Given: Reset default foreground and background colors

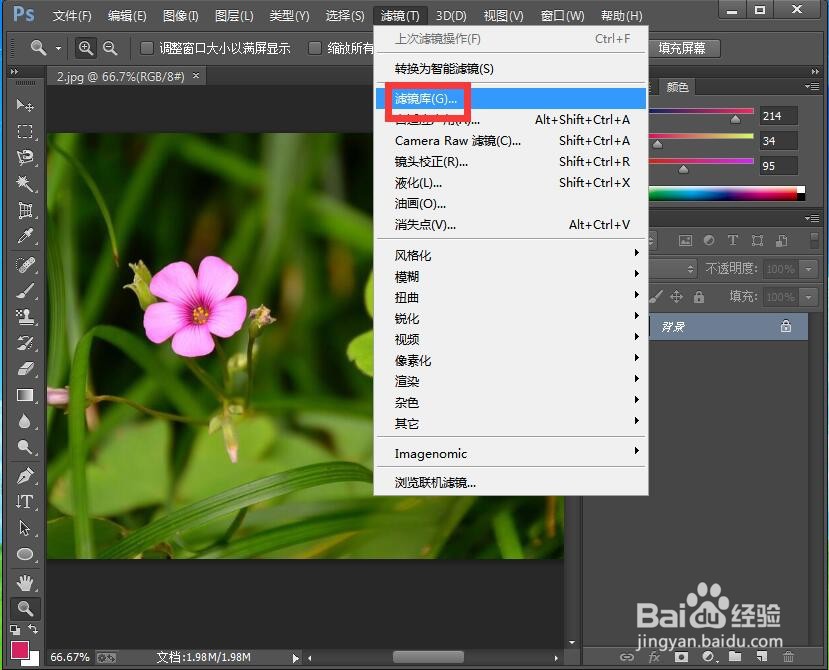Looking at the screenshot, I should coord(15,629).
